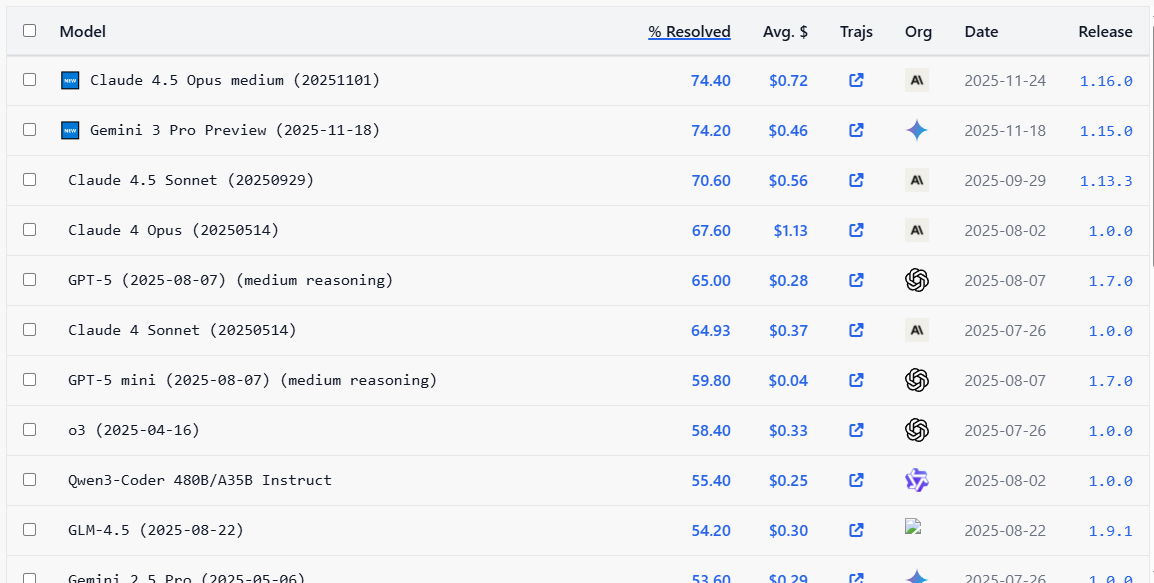Viewport: 1154px width, 583px height.
Task: Check the box for Claude 4 Opus (20250514)
Action: click(x=30, y=230)
